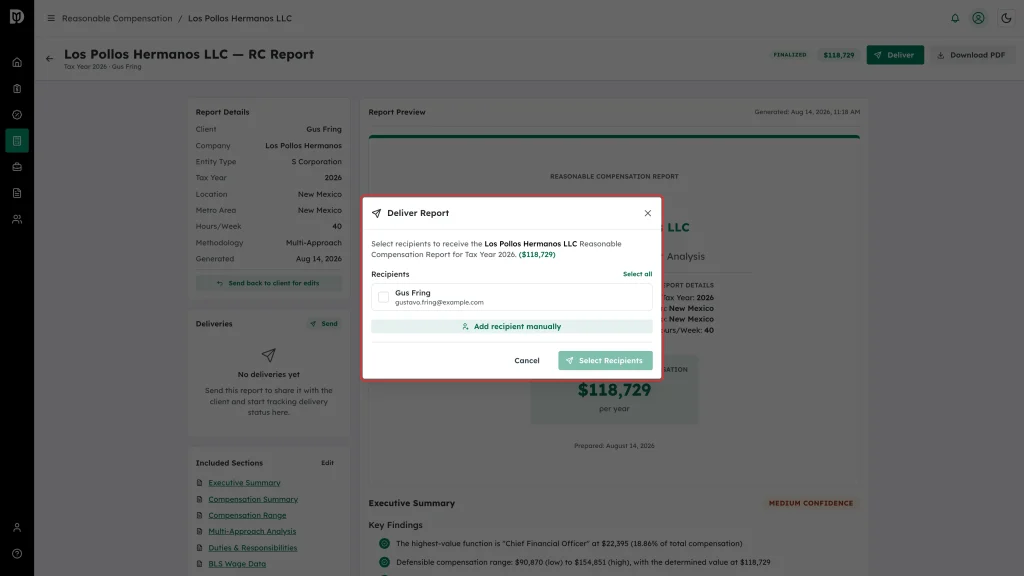1024x576 pixels.
Task: Open the account sidebar icon near the bottom
Action: [x=17, y=528]
